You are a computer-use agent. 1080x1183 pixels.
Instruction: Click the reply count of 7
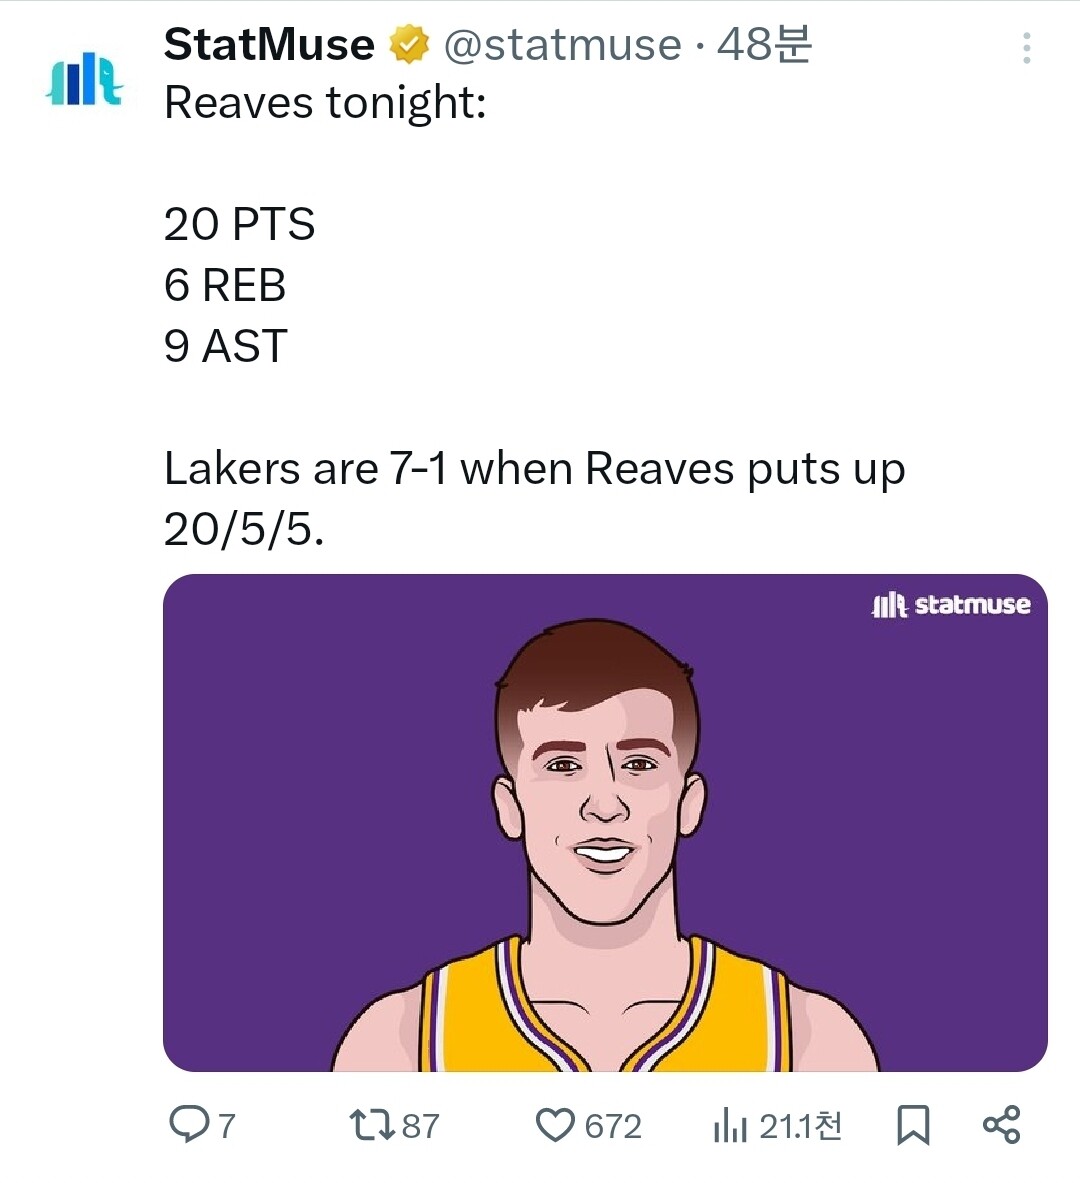click(x=227, y=1126)
